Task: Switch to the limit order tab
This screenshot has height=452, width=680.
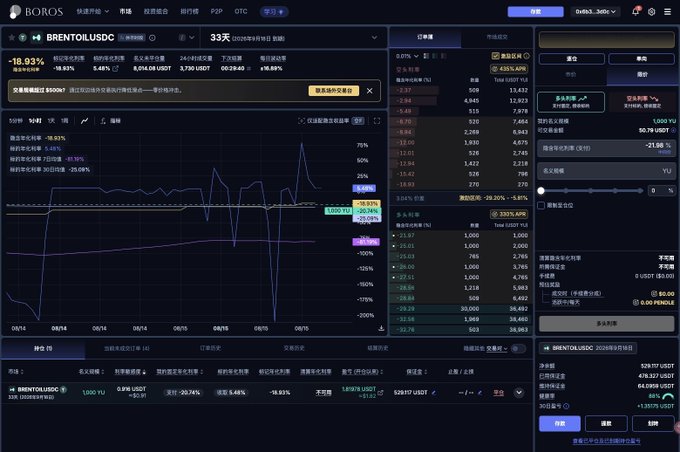Action: (x=642, y=75)
